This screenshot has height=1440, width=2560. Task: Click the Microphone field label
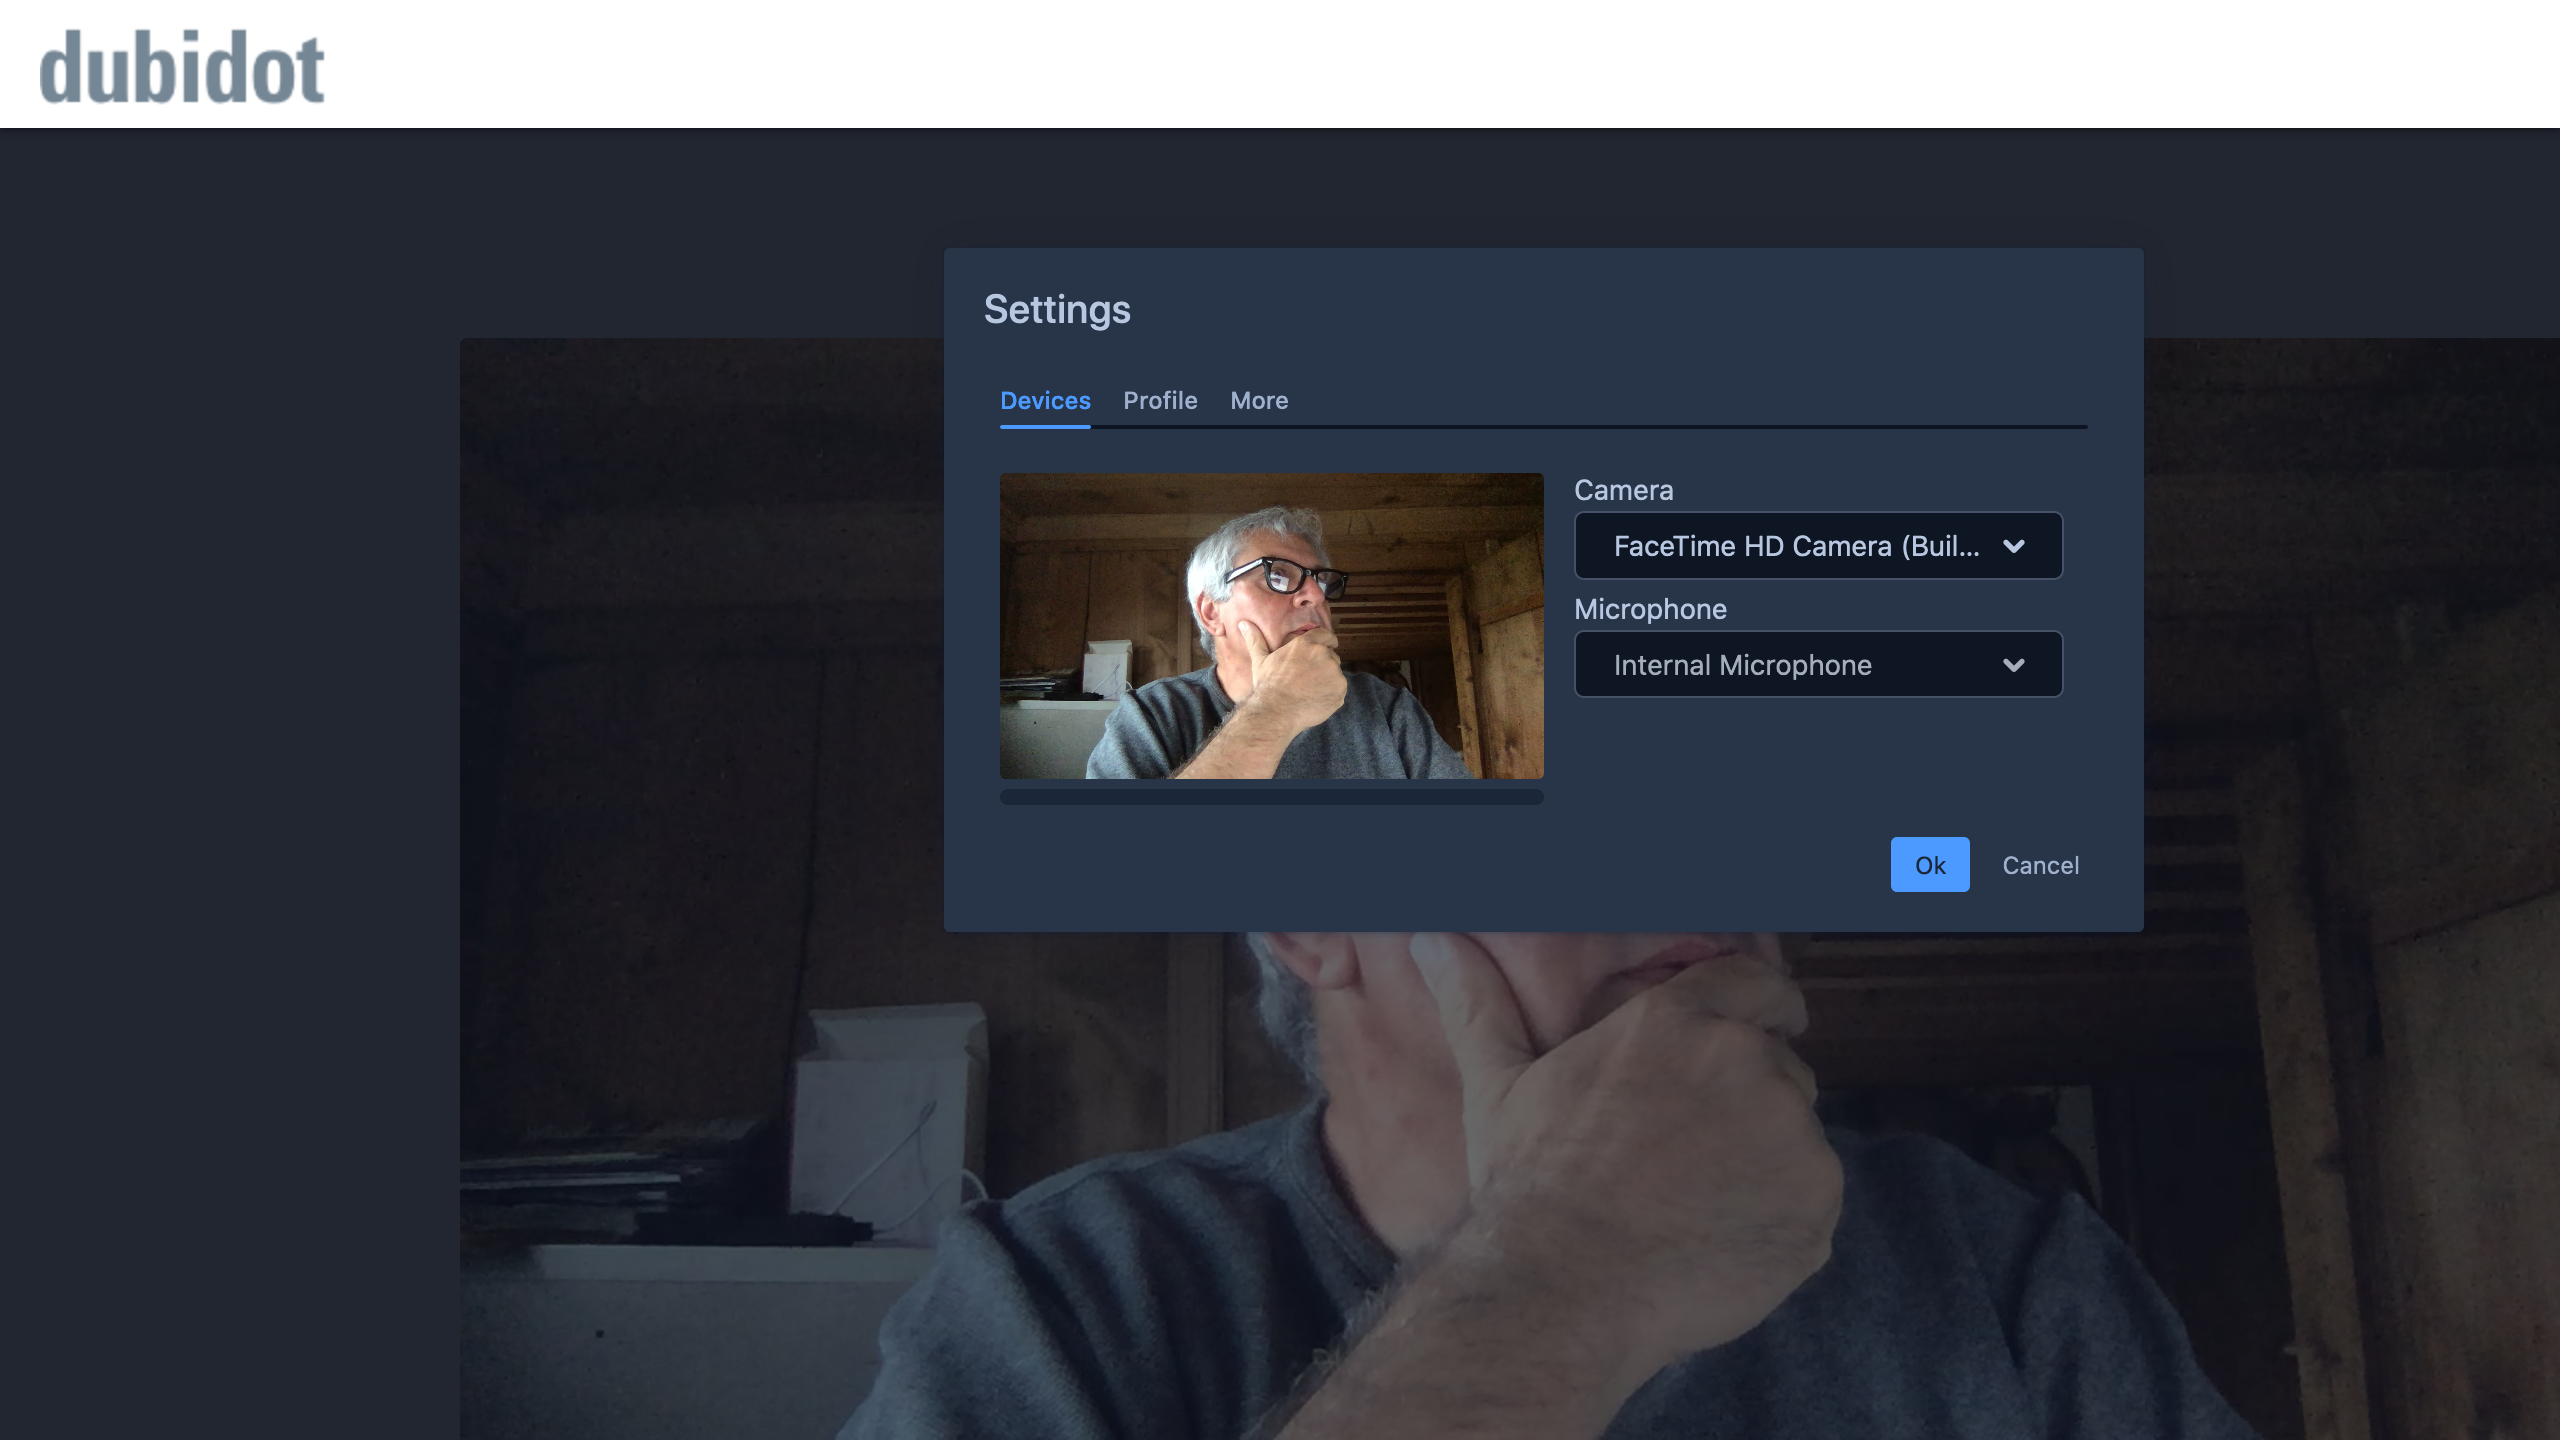point(1650,609)
